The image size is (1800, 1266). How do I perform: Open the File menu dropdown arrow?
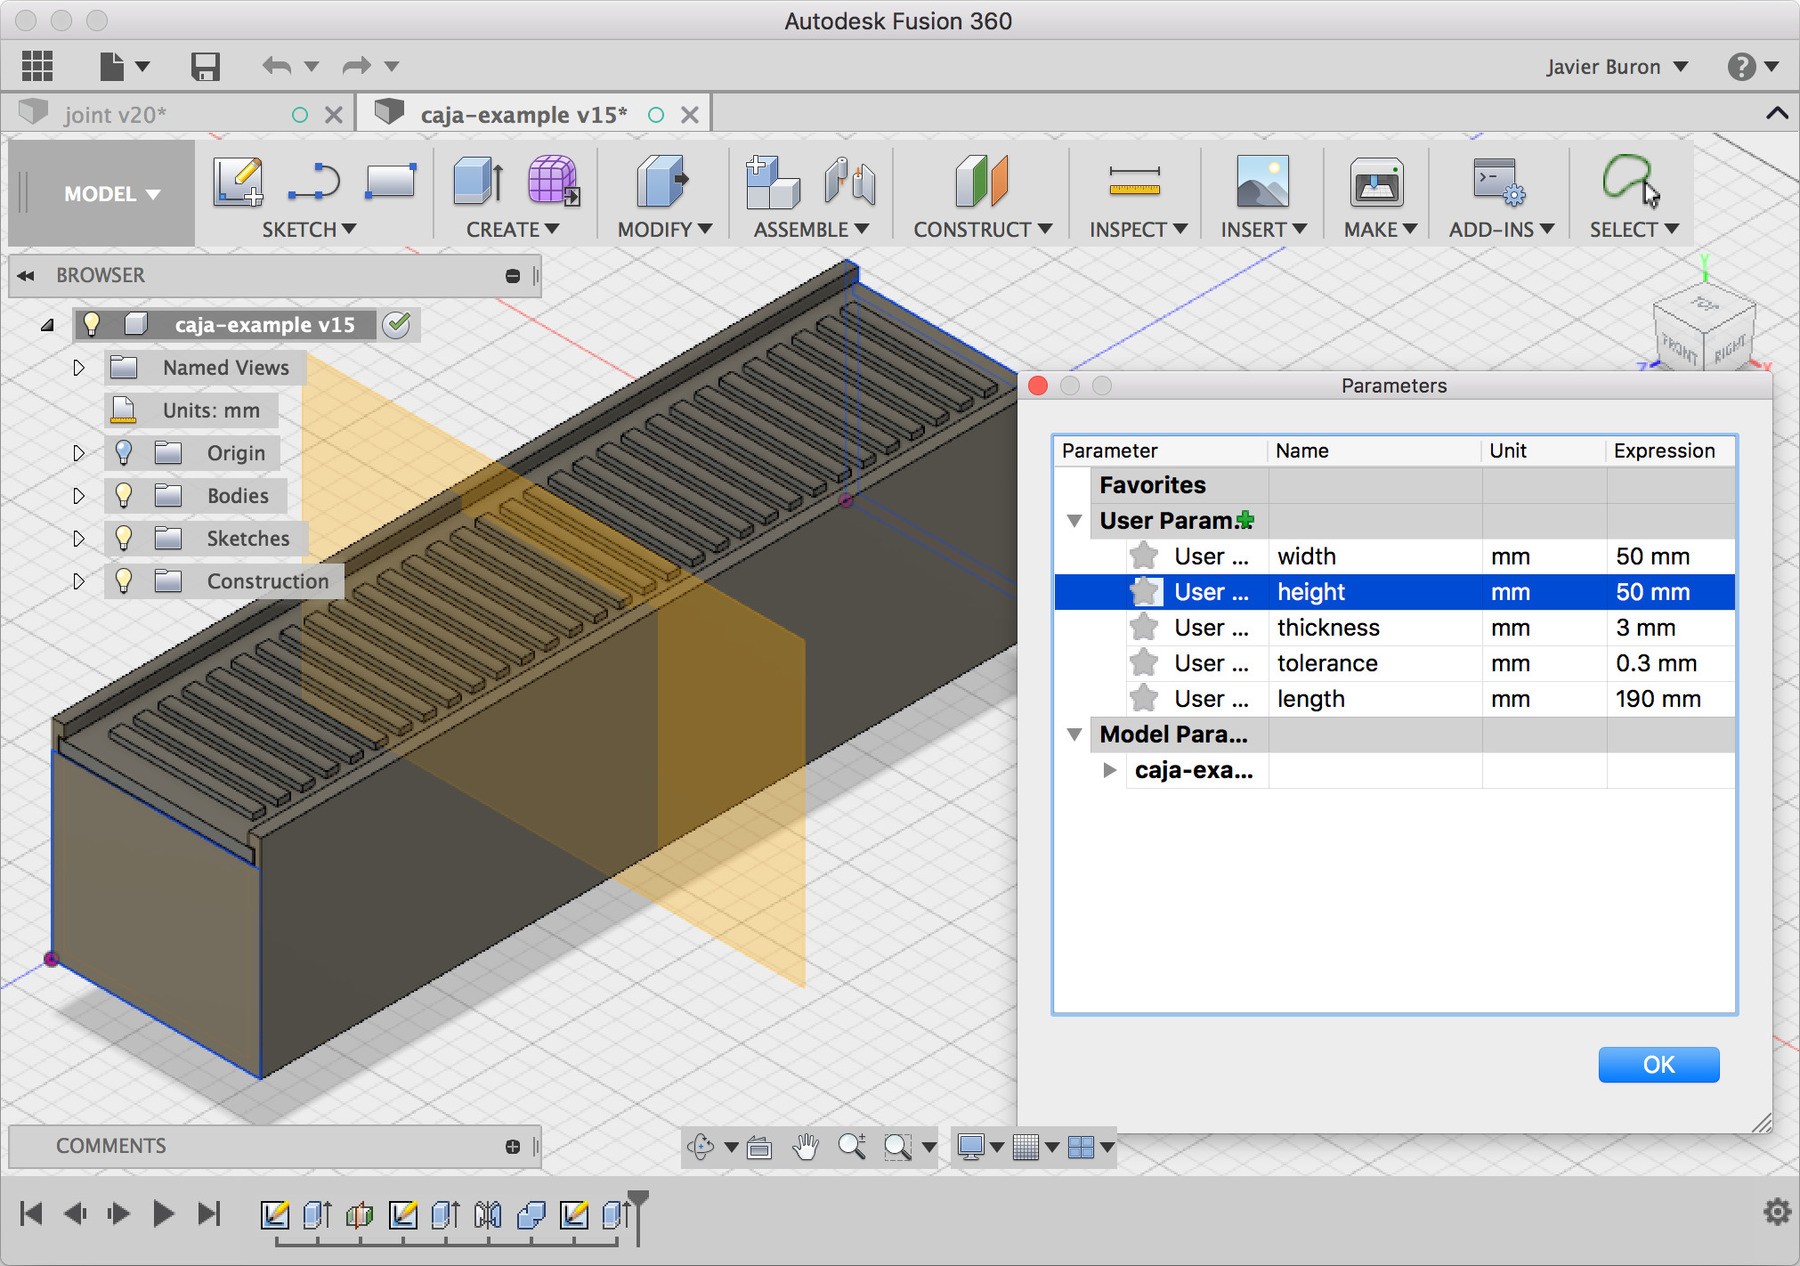coord(142,67)
